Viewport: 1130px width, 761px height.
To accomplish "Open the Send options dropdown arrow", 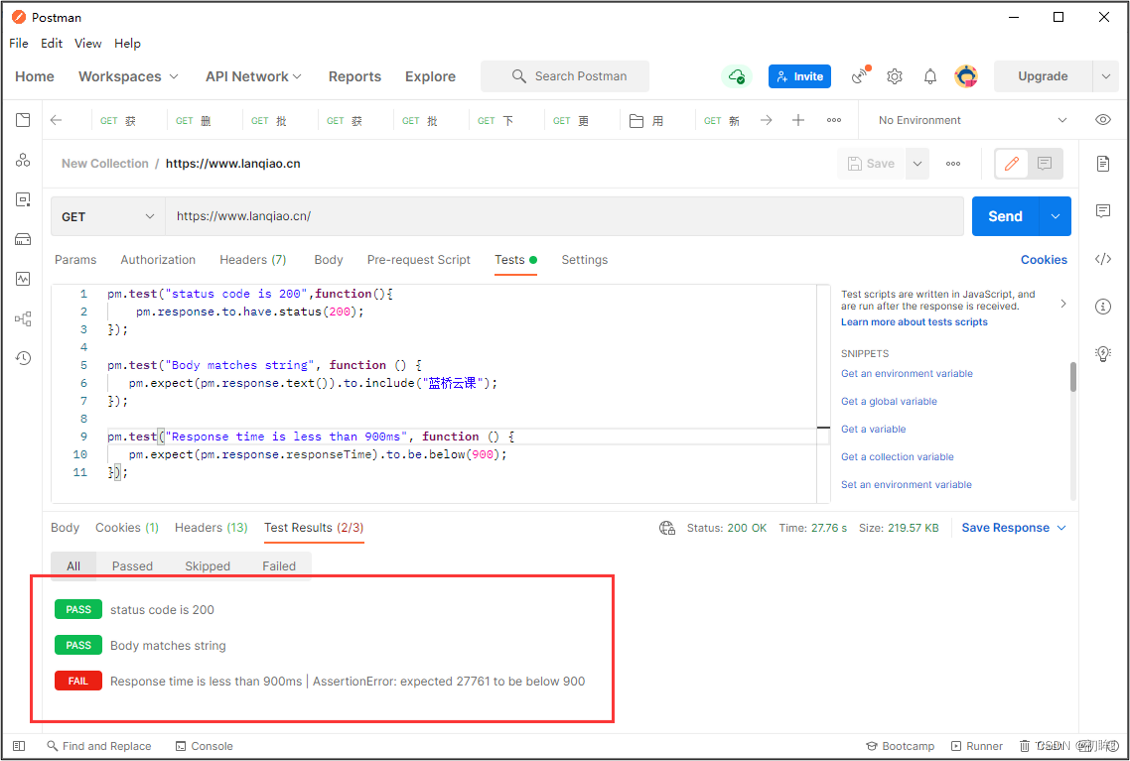I will coord(1056,216).
